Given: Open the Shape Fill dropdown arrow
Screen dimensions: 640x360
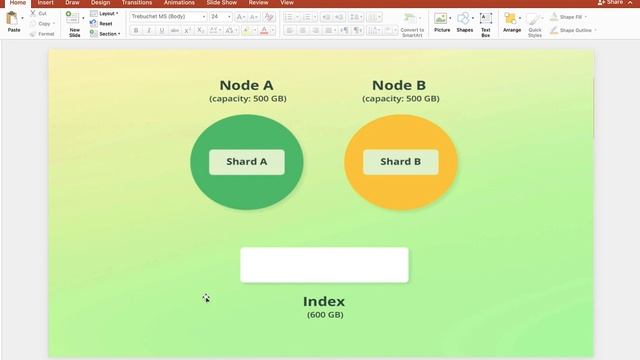Looking at the screenshot, I should [586, 17].
